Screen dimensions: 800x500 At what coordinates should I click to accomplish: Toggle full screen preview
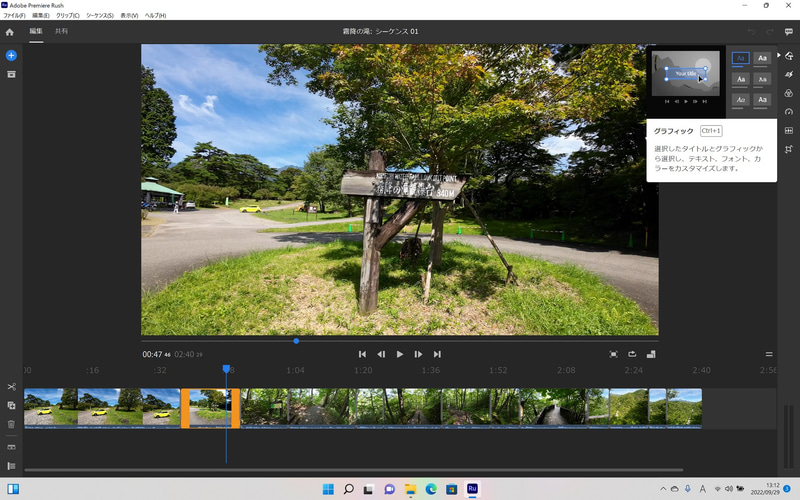(x=613, y=354)
